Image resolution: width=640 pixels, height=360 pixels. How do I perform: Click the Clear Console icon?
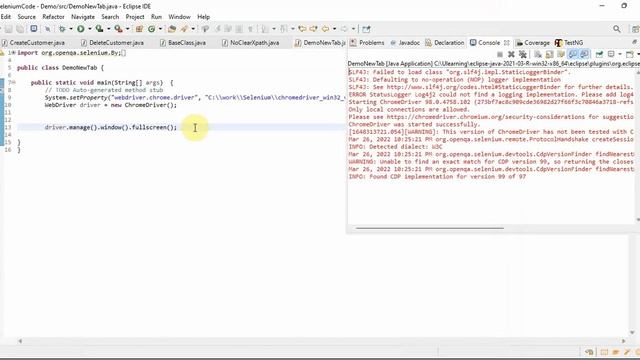point(538,54)
